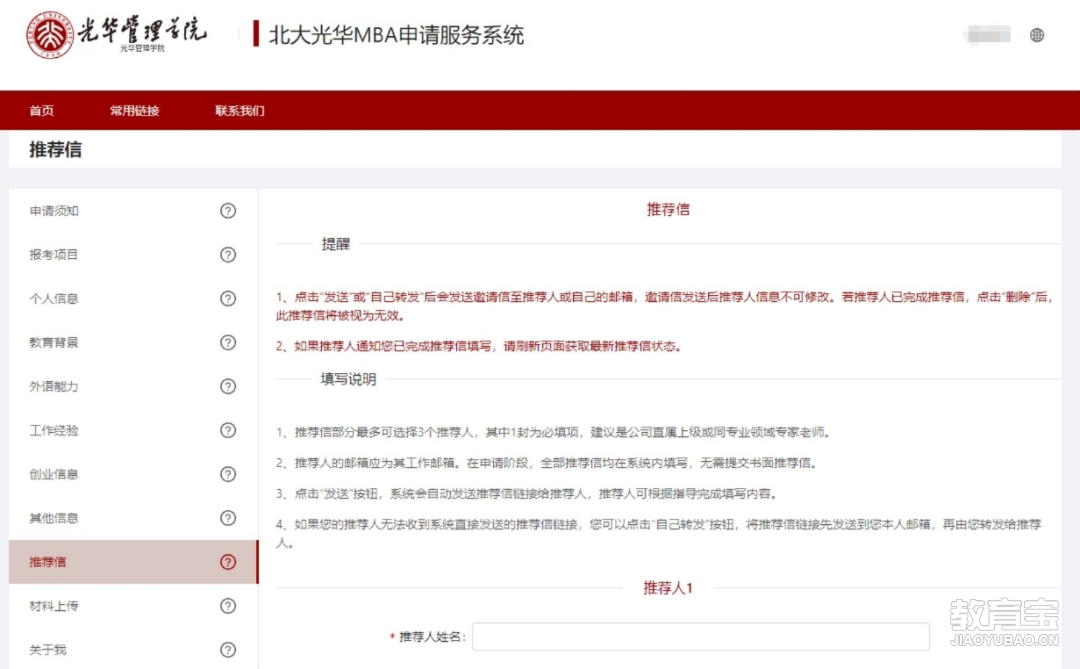1080x669 pixels.
Task: Click help icon next to 关于我
Action: point(228,650)
